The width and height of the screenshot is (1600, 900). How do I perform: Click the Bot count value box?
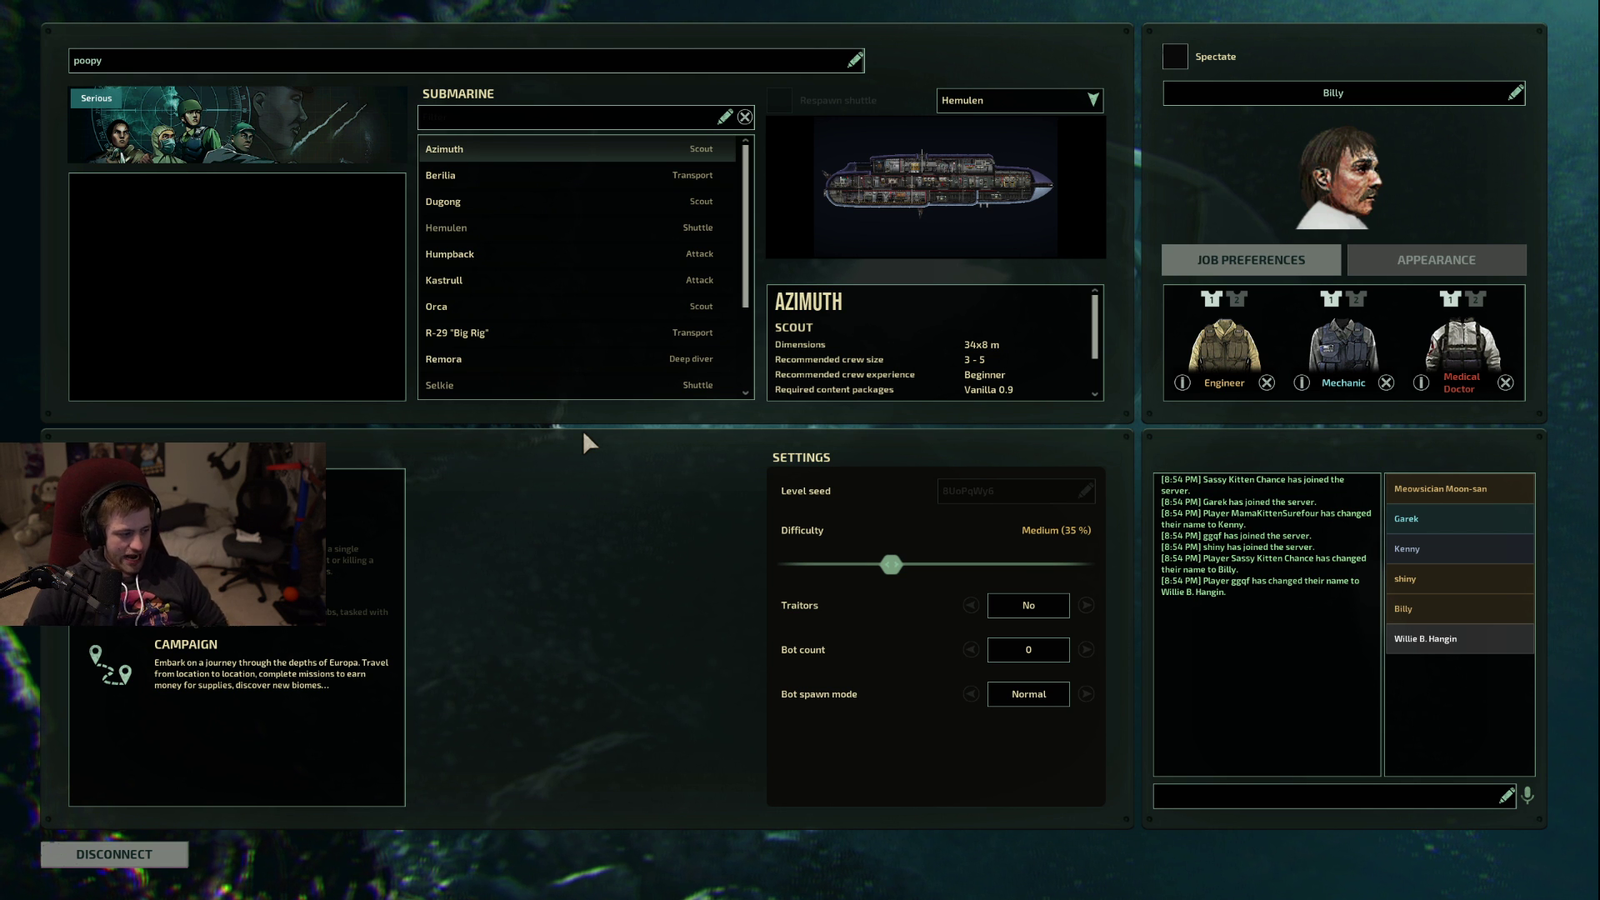pyautogui.click(x=1028, y=650)
